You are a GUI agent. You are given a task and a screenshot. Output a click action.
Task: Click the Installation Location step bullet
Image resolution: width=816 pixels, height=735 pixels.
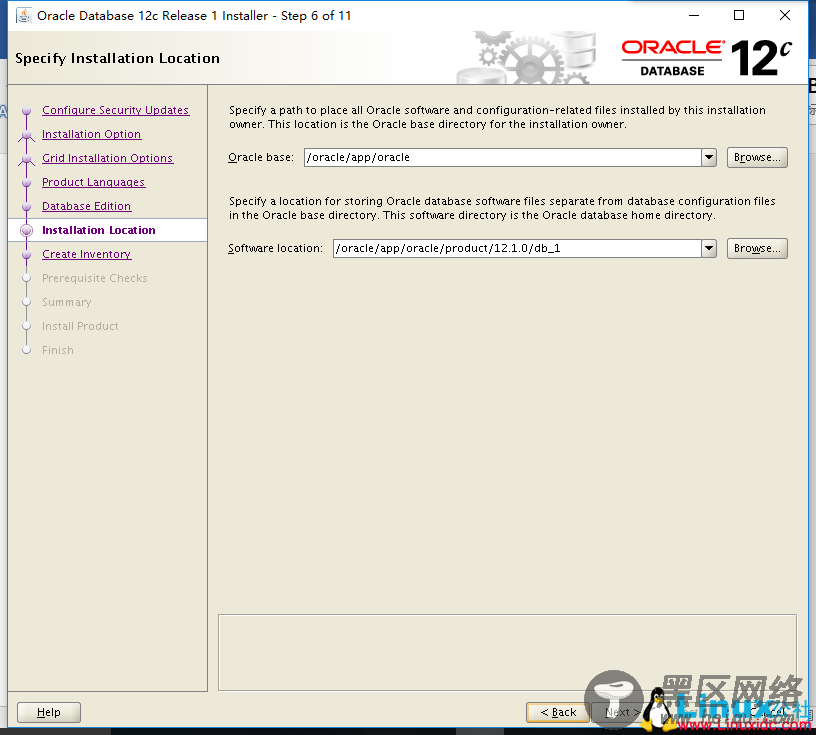27,231
